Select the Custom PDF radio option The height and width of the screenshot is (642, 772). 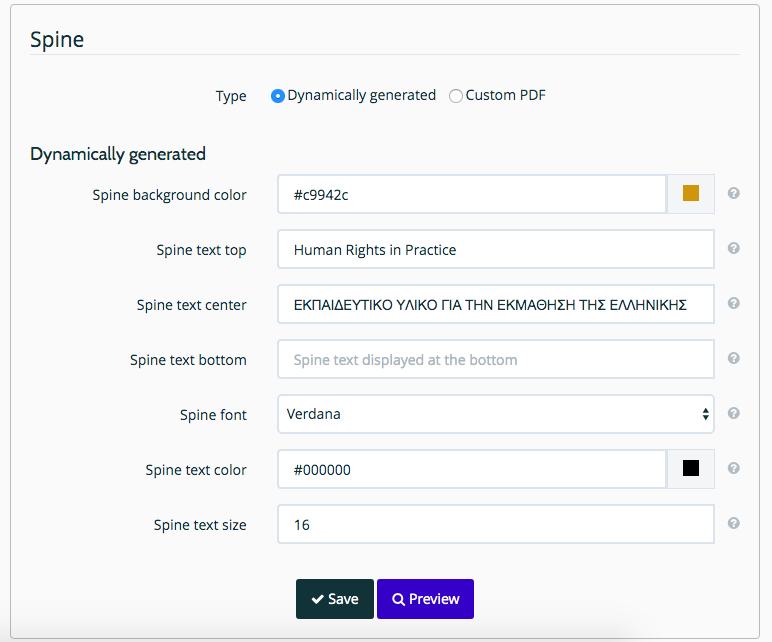(456, 96)
